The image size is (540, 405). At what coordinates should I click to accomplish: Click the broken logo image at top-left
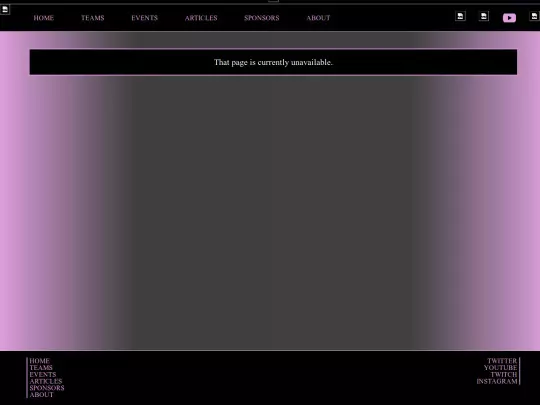(5, 9)
